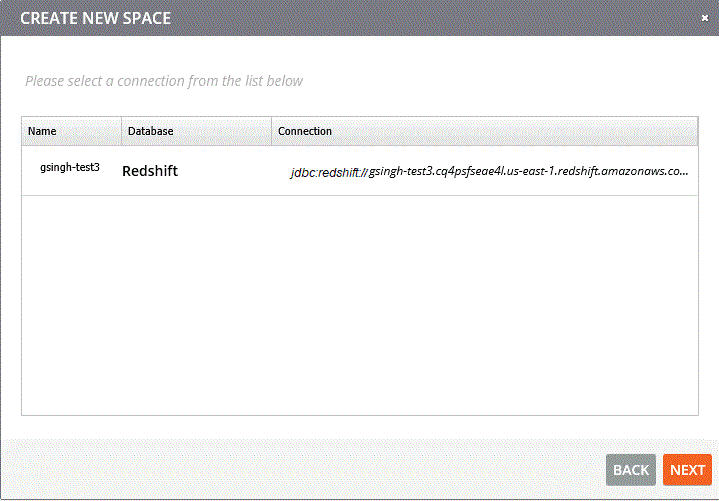Click the 'amazonaws' portion of the connection URL
Viewport: 719px width, 501px height.
click(x=634, y=172)
